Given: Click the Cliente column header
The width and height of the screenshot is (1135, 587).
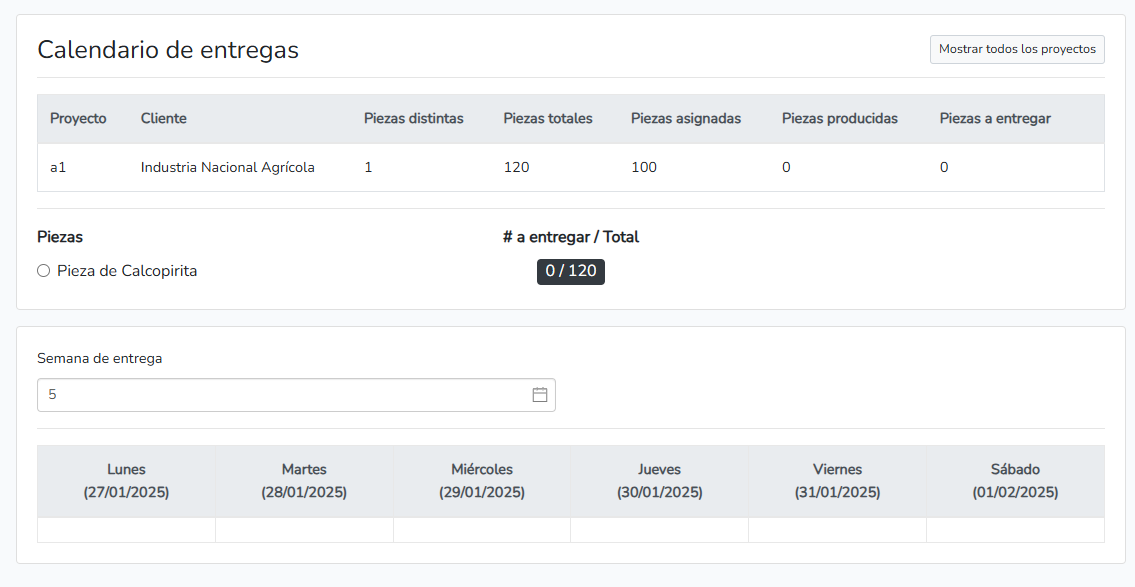Looking at the screenshot, I should [164, 119].
